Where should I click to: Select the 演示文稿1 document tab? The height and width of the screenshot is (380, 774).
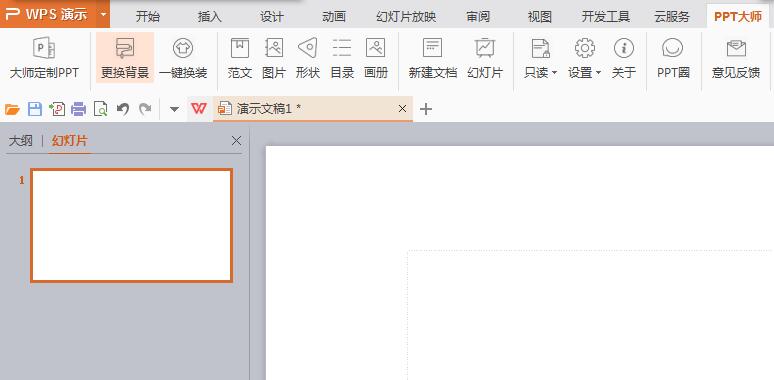313,109
